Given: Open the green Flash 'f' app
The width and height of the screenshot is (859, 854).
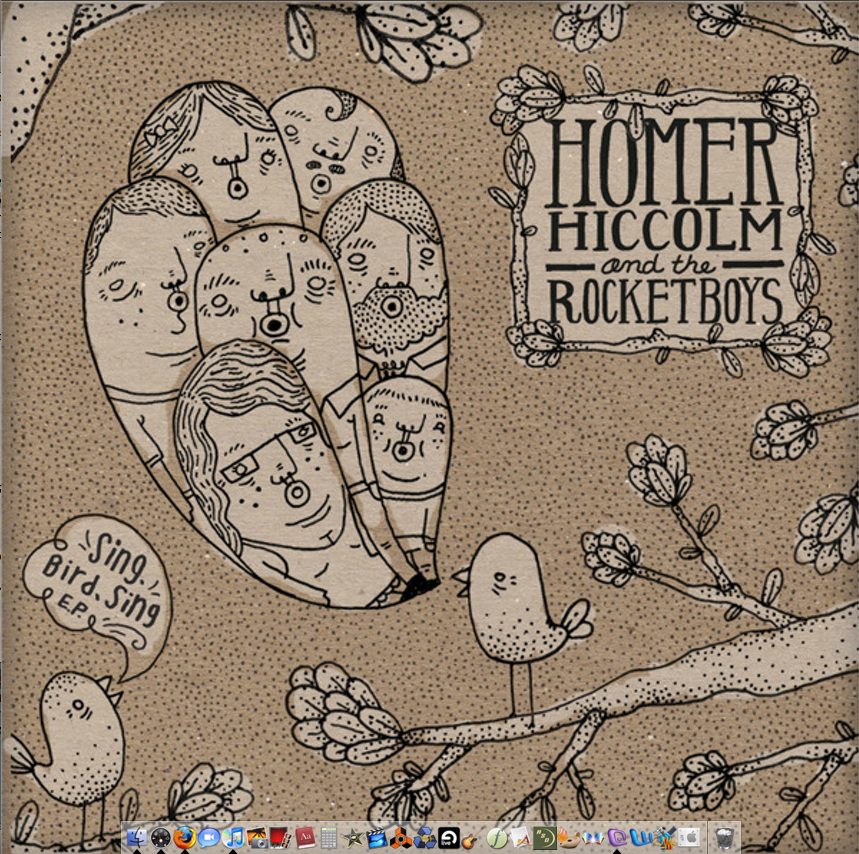Looking at the screenshot, I should pos(497,838).
